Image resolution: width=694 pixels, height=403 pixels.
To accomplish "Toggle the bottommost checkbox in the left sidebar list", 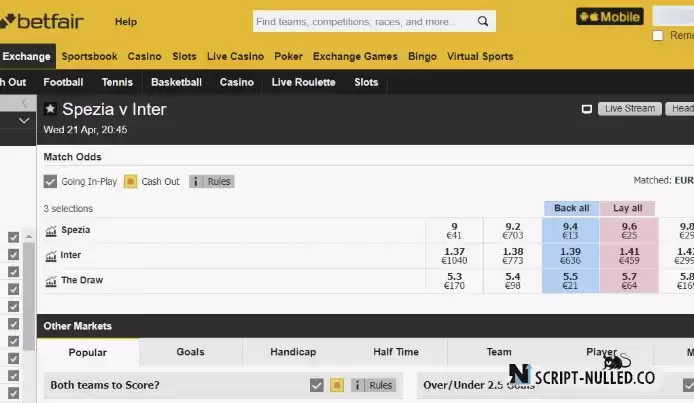I will pos(13,393).
